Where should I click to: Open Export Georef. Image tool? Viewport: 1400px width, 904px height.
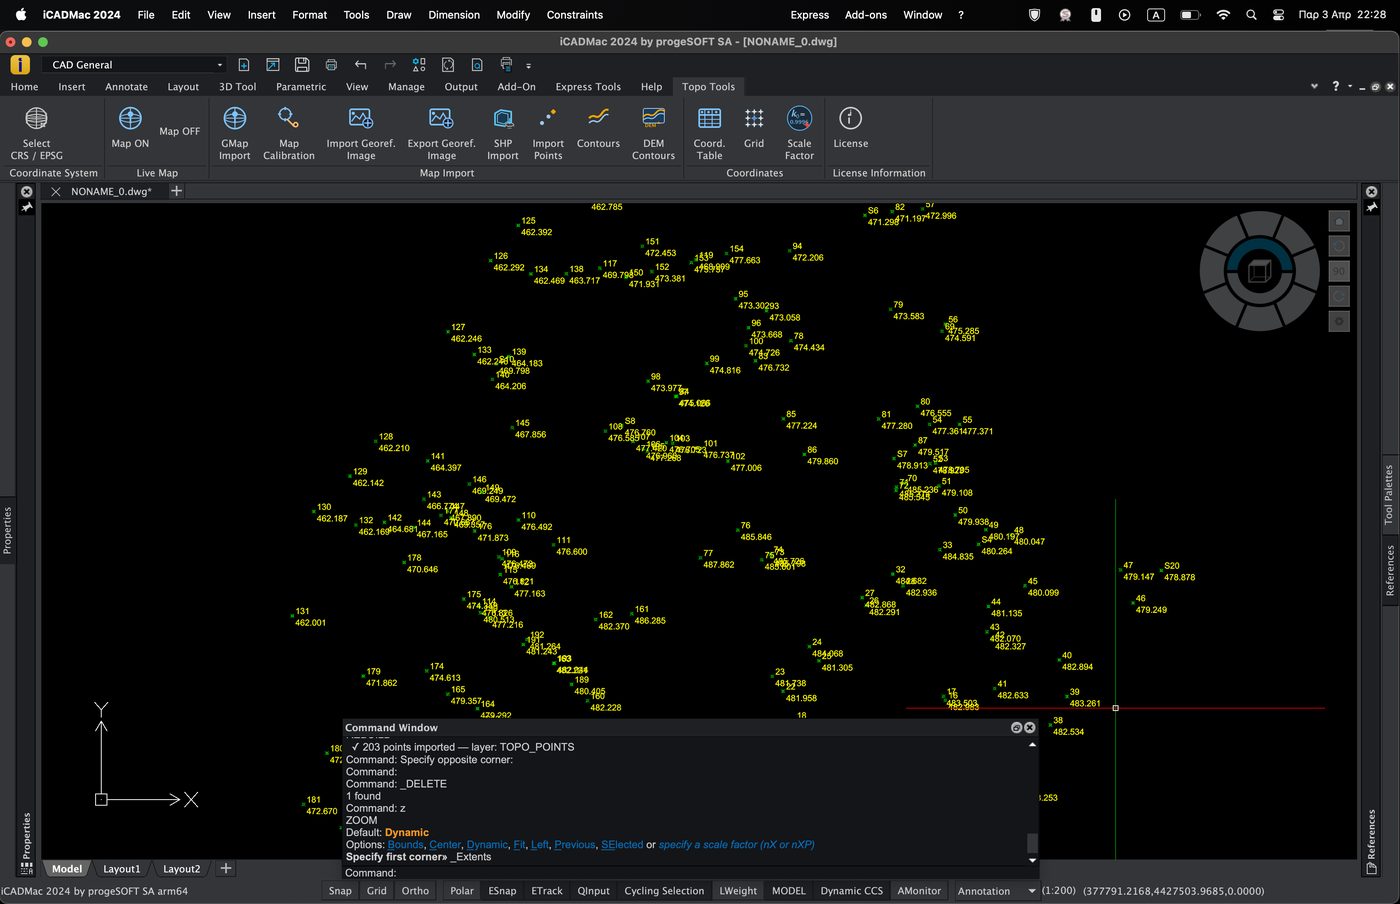point(441,132)
